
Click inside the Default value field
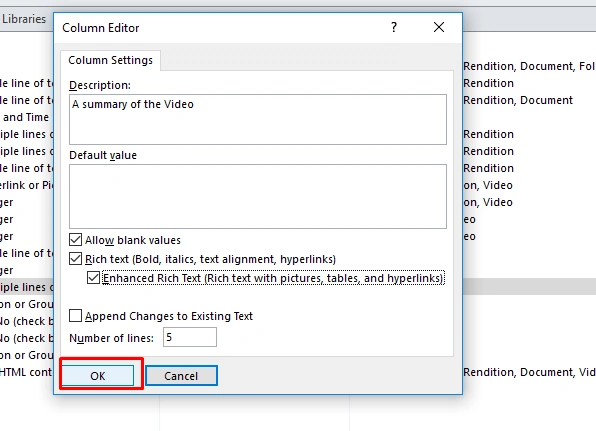(258, 196)
